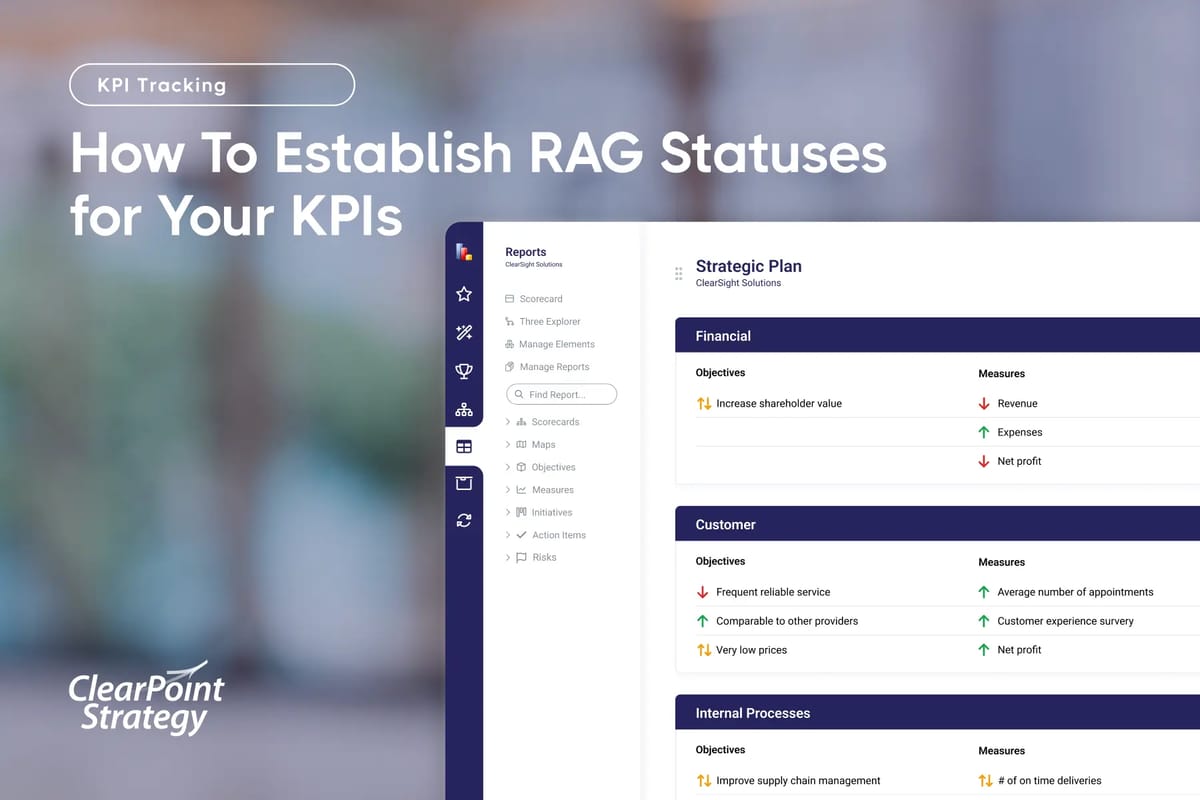The width and height of the screenshot is (1200, 800).
Task: Open the magic wand icon in sidebar
Action: [464, 333]
